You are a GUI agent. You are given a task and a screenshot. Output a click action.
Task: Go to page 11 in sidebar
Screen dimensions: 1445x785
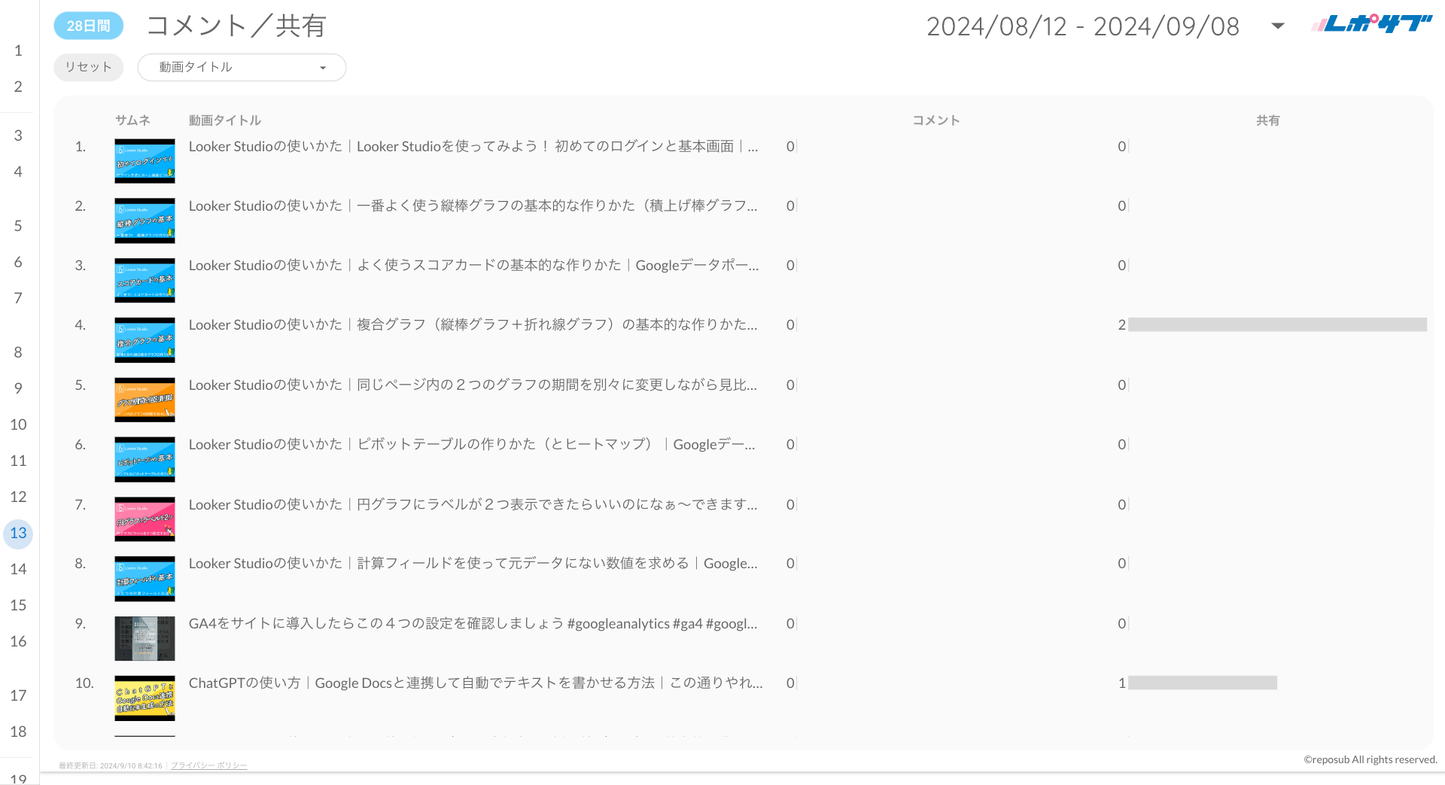click(x=18, y=460)
